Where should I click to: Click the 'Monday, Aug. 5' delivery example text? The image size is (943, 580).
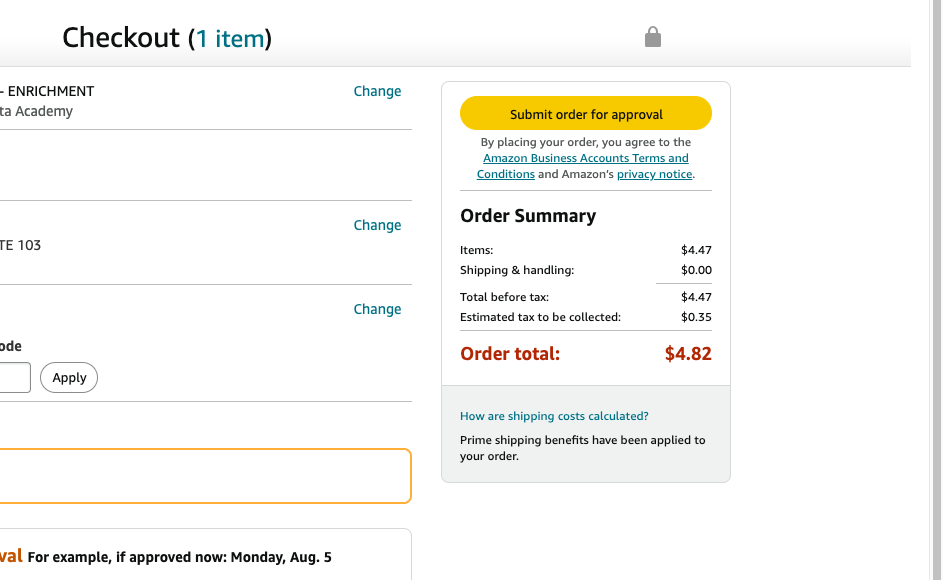tap(281, 557)
